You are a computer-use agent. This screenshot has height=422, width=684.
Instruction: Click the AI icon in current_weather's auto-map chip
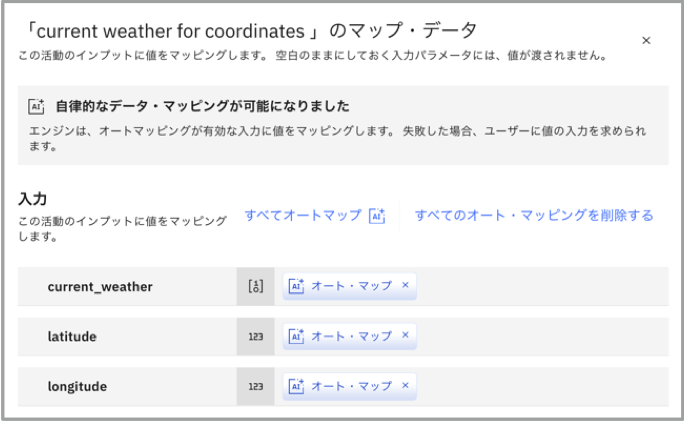tap(296, 286)
